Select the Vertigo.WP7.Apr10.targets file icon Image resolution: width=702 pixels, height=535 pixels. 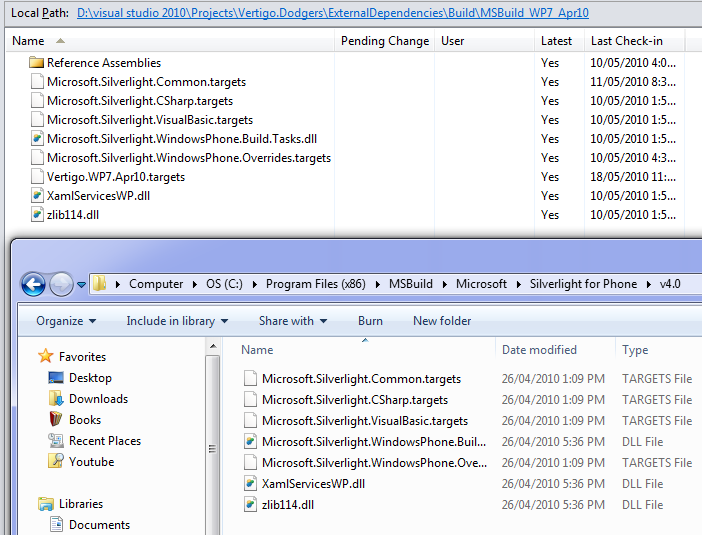38,177
